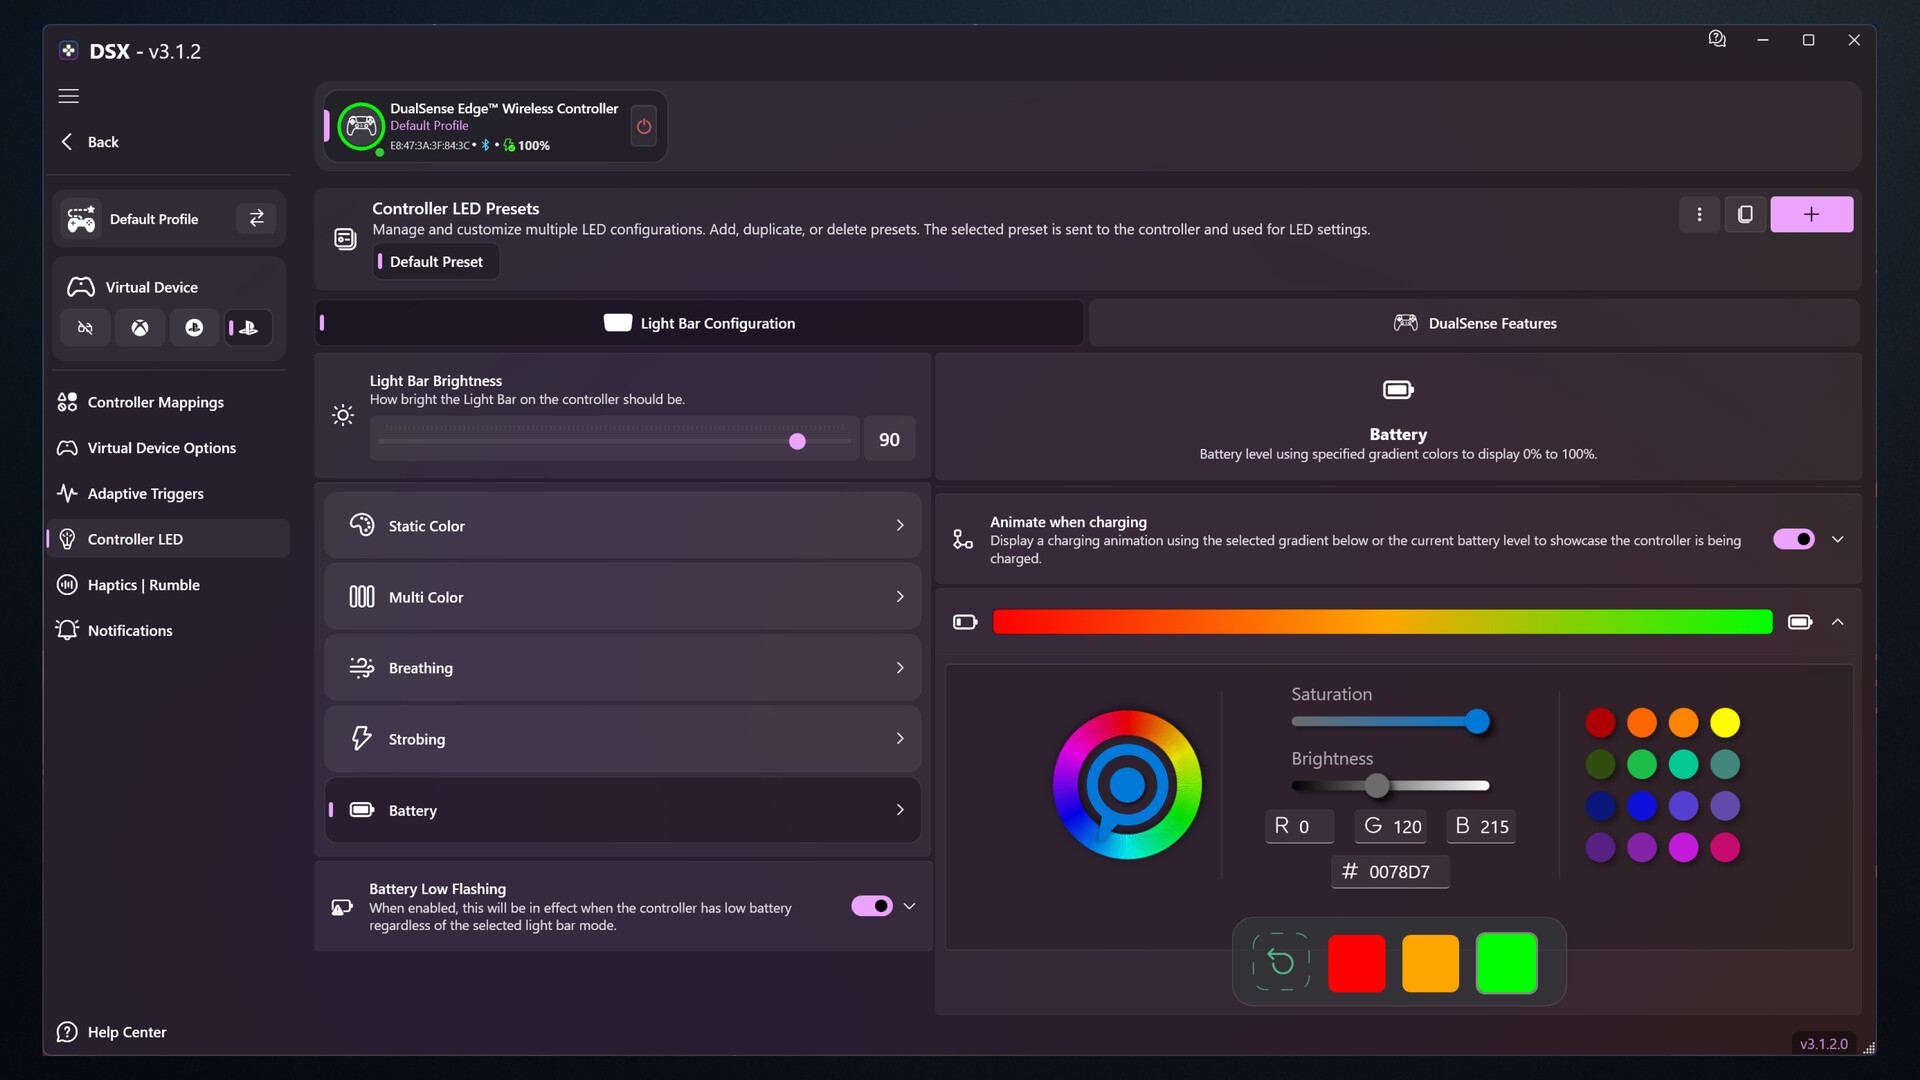Add a new Controller LED preset
1920x1080 pixels.
pyautogui.click(x=1811, y=214)
